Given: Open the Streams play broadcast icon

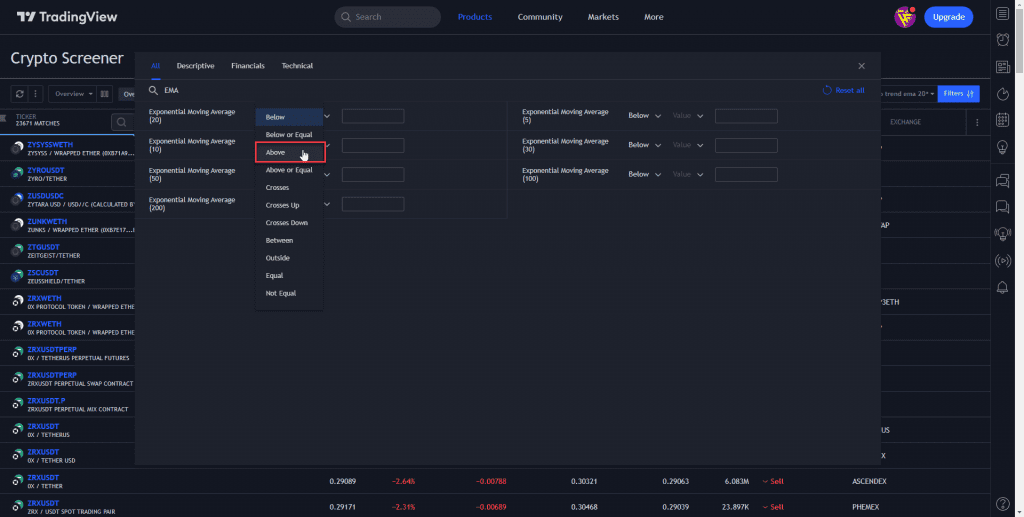Looking at the screenshot, I should (x=1002, y=261).
